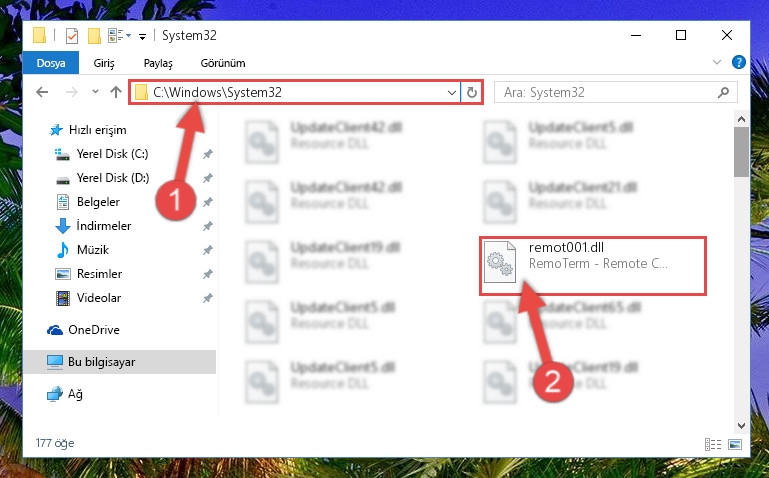
Task: Open the help question mark icon
Action: coord(738,62)
